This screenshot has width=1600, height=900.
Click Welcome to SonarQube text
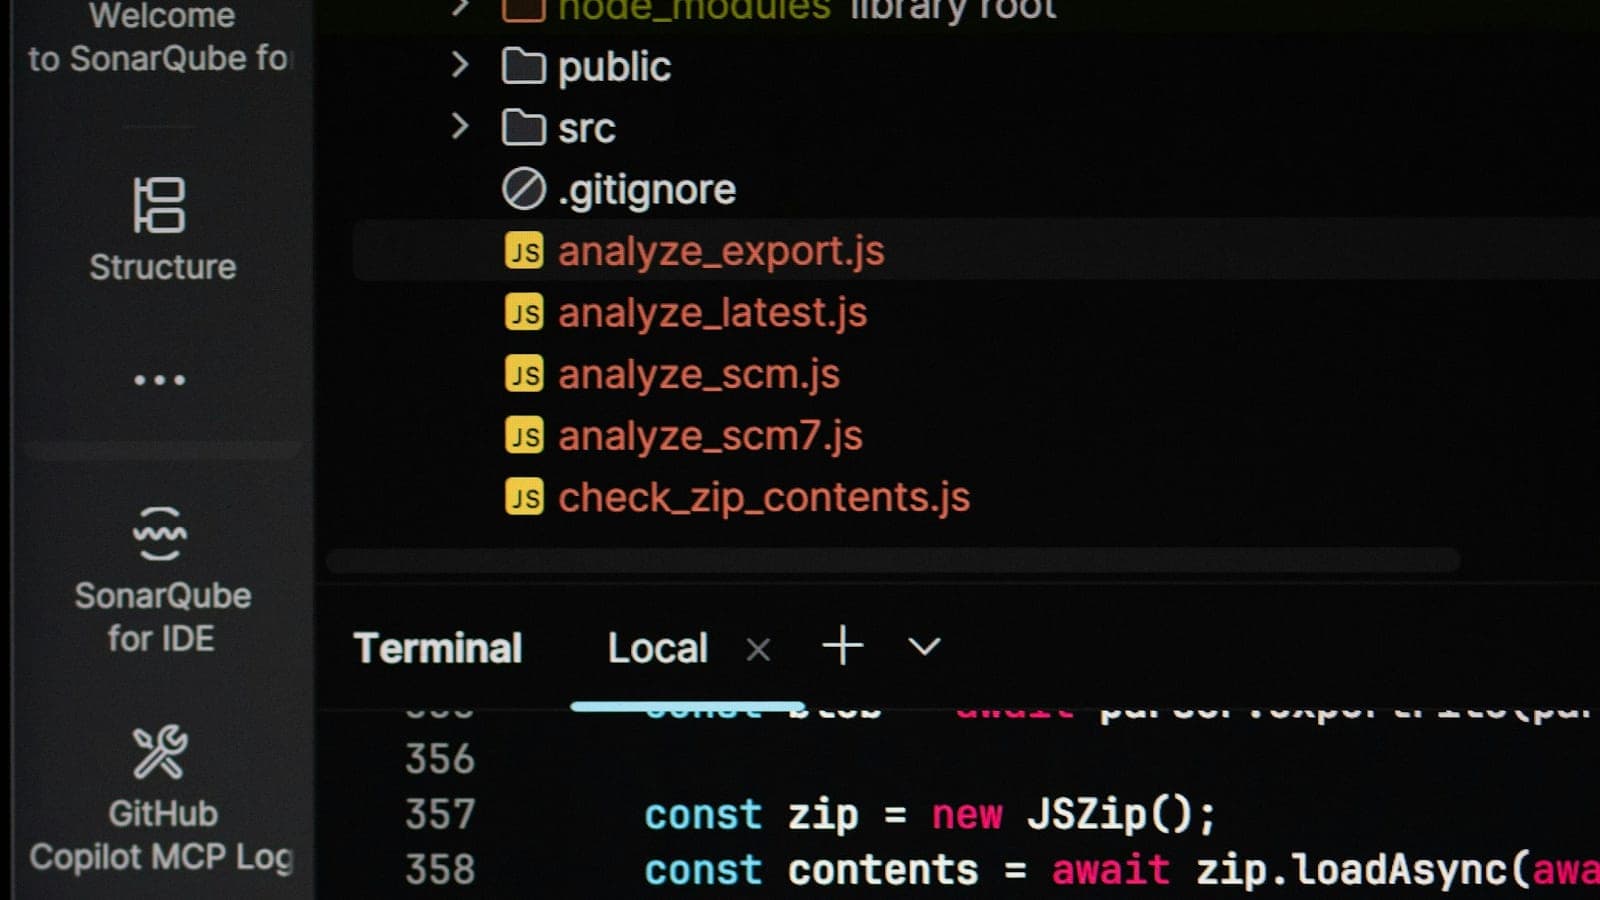(x=160, y=37)
